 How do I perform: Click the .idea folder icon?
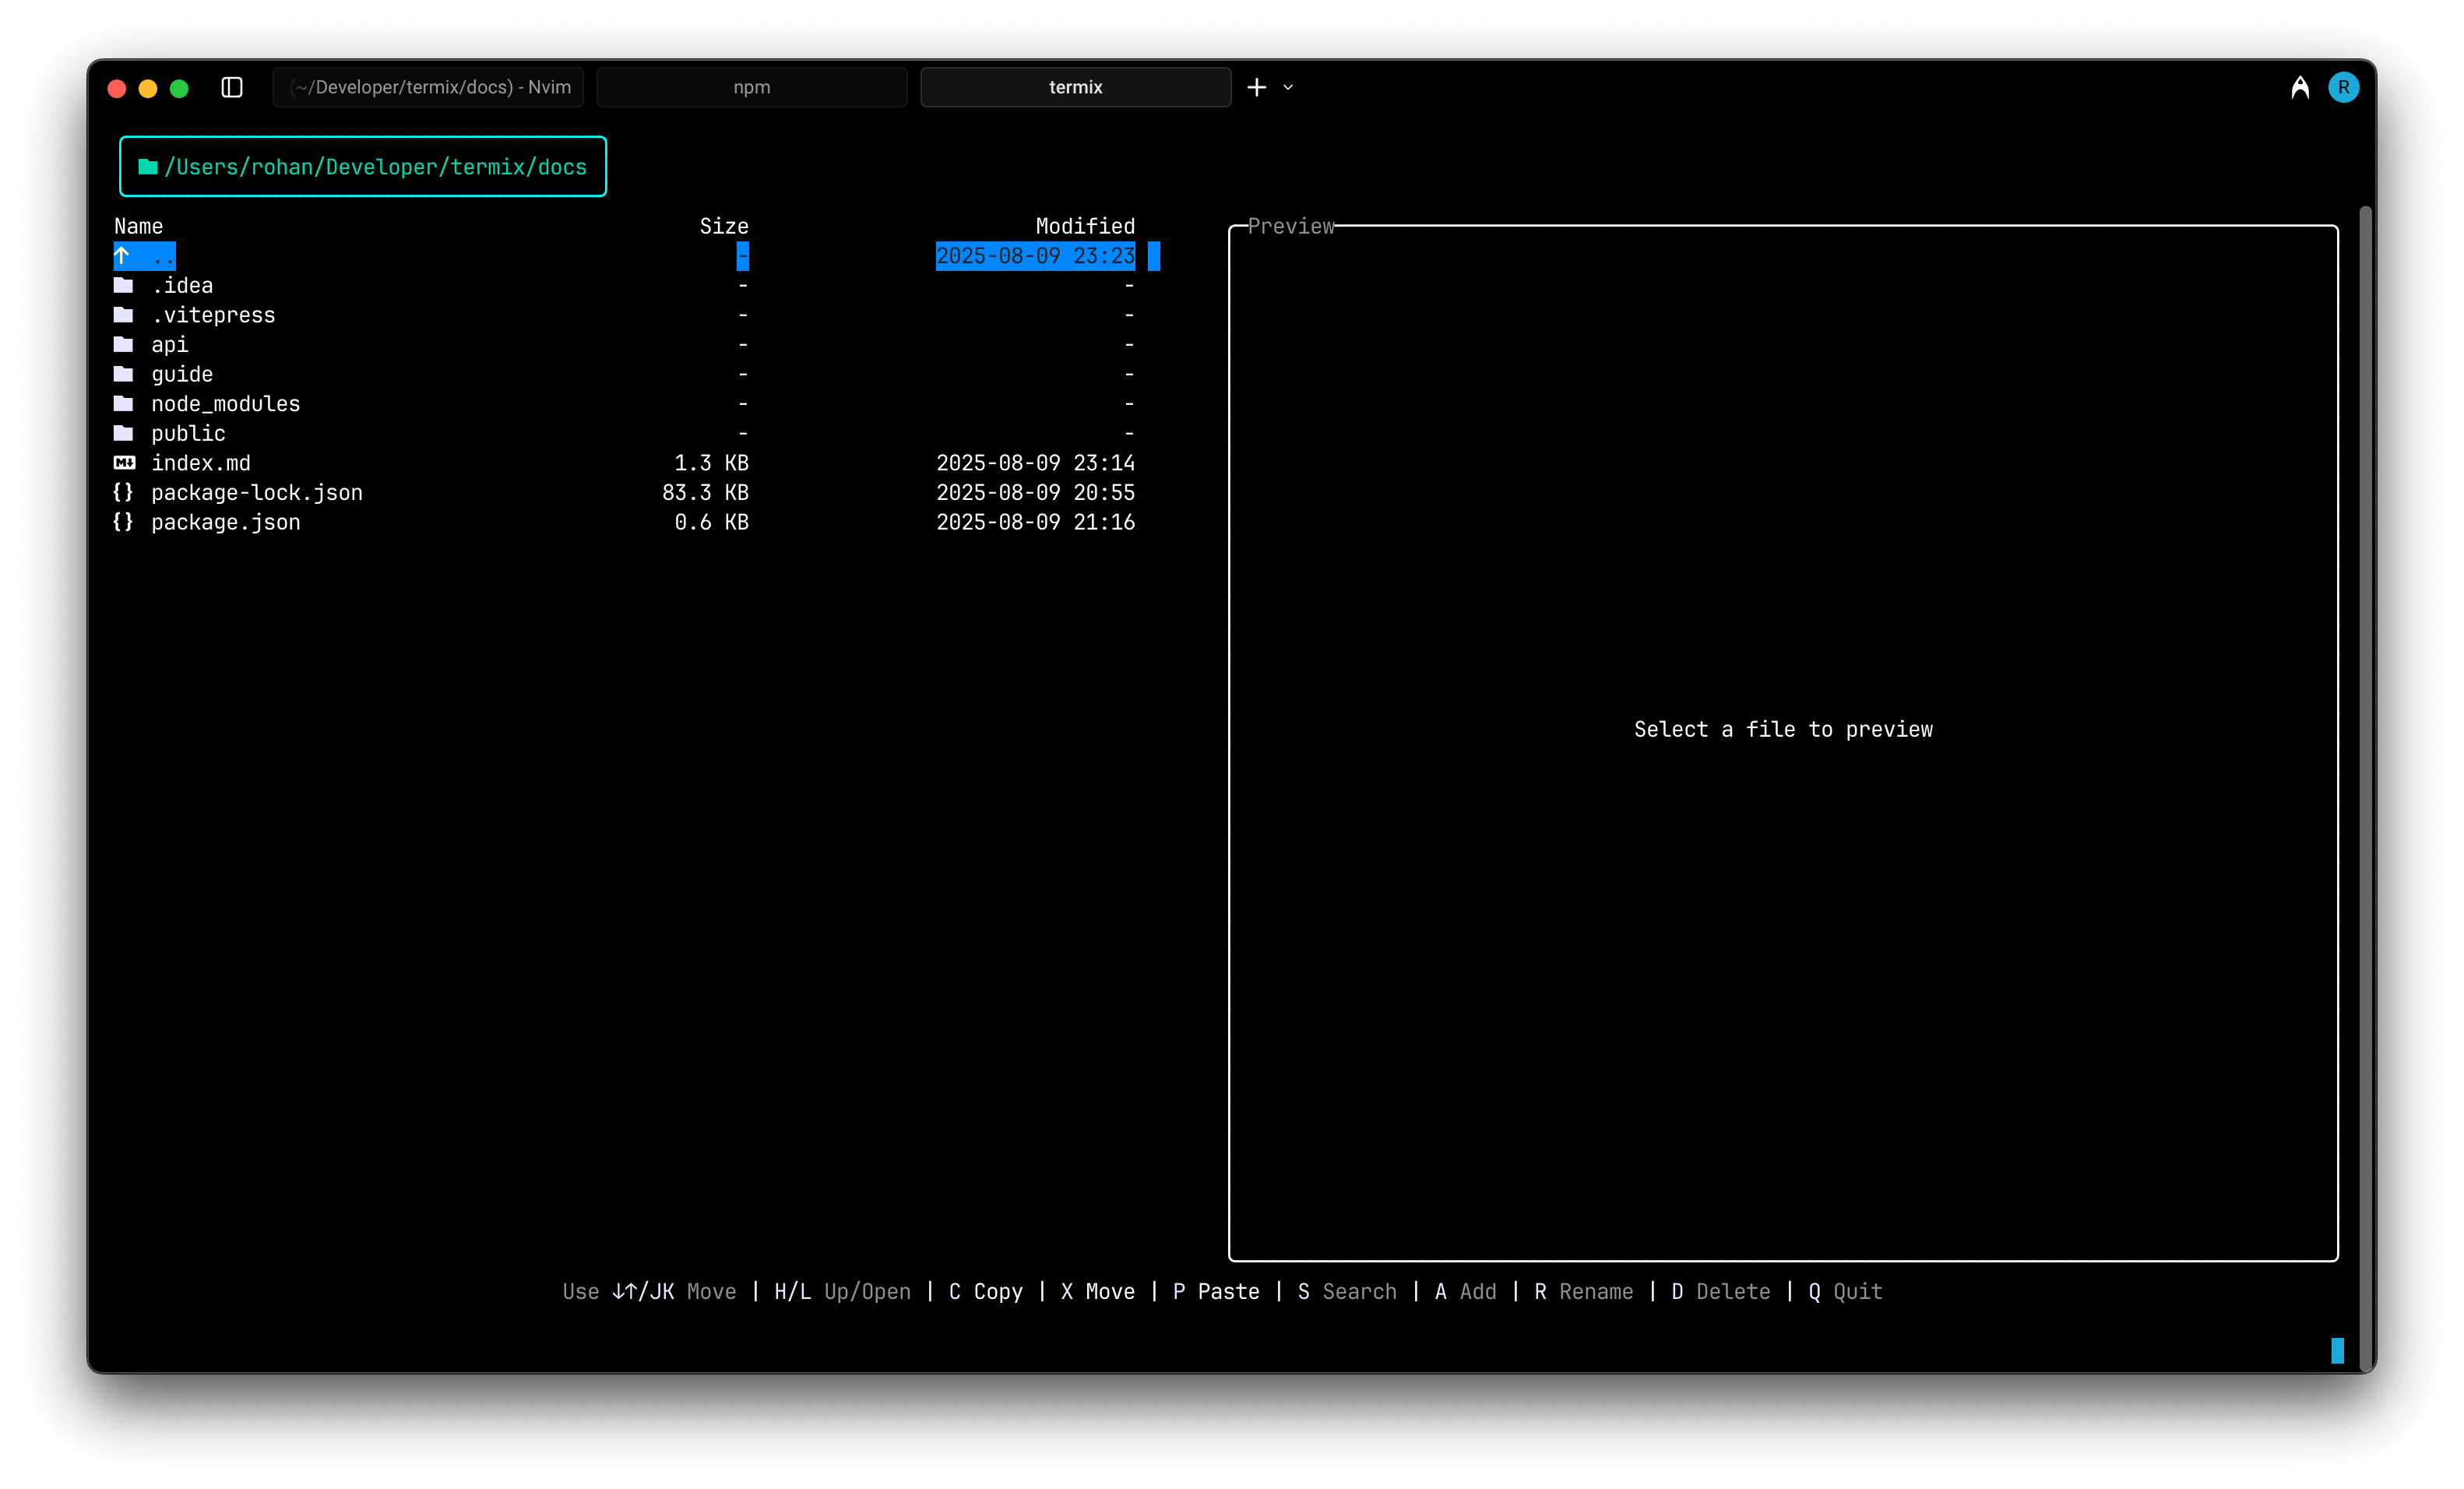click(123, 285)
